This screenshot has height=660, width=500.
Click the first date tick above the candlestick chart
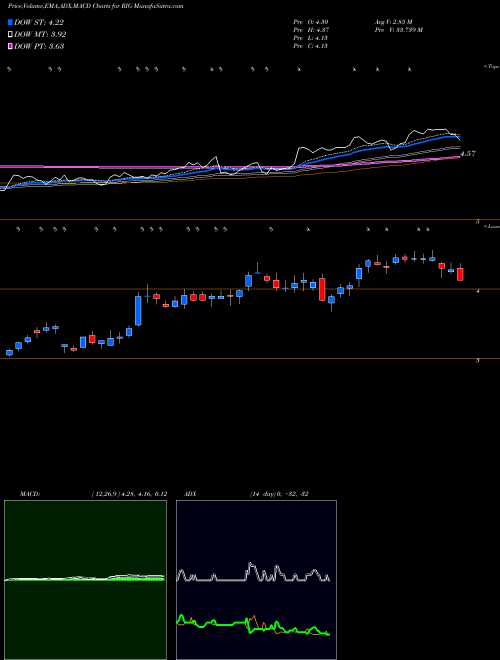click(x=18, y=229)
